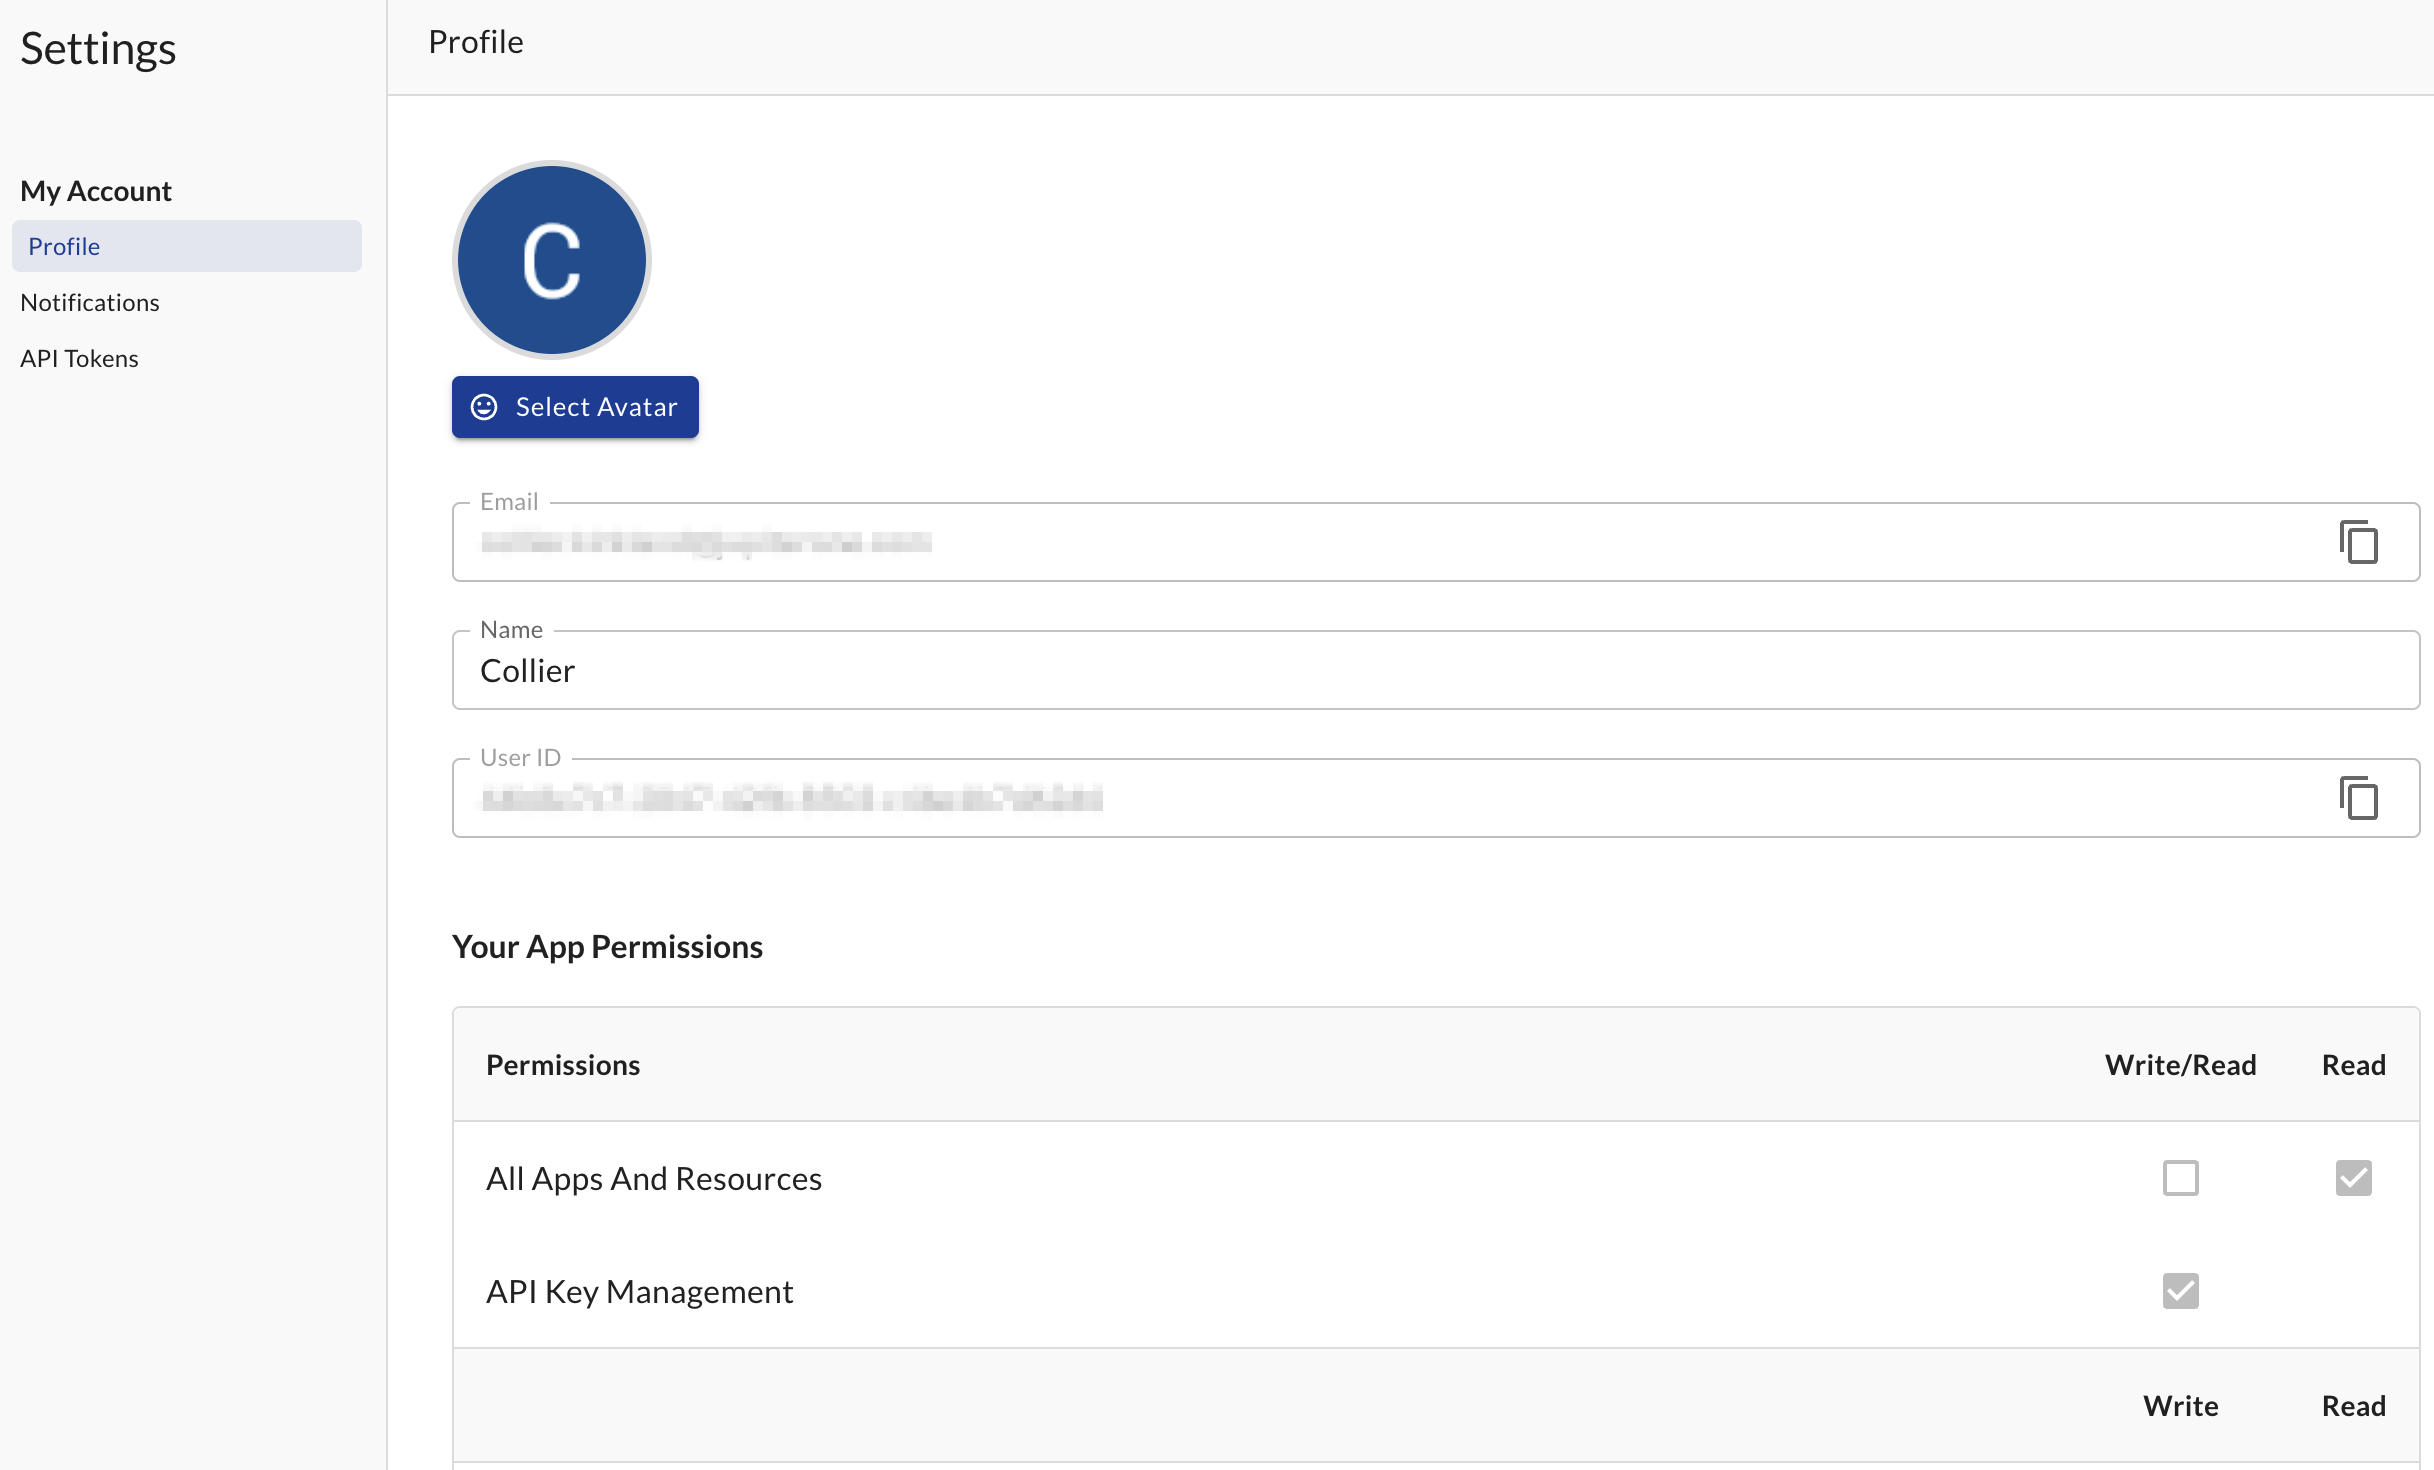Toggle Write/Read checkbox for All Apps And Resources
The width and height of the screenshot is (2434, 1470).
pyautogui.click(x=2180, y=1178)
